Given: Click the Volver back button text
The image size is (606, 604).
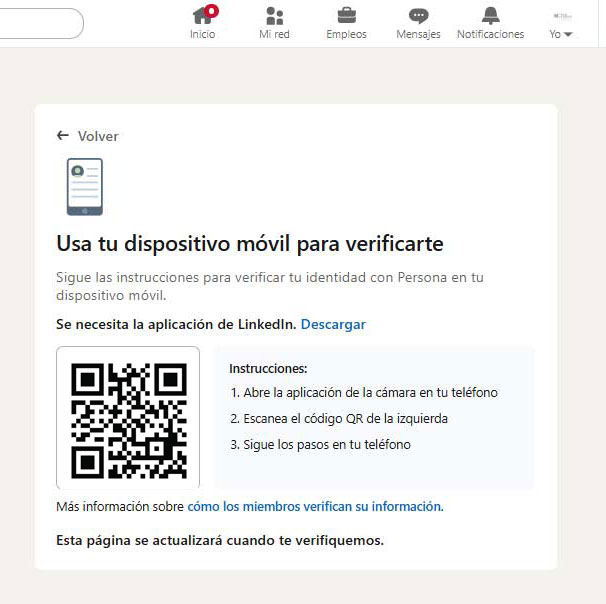Looking at the screenshot, I should tap(98, 136).
